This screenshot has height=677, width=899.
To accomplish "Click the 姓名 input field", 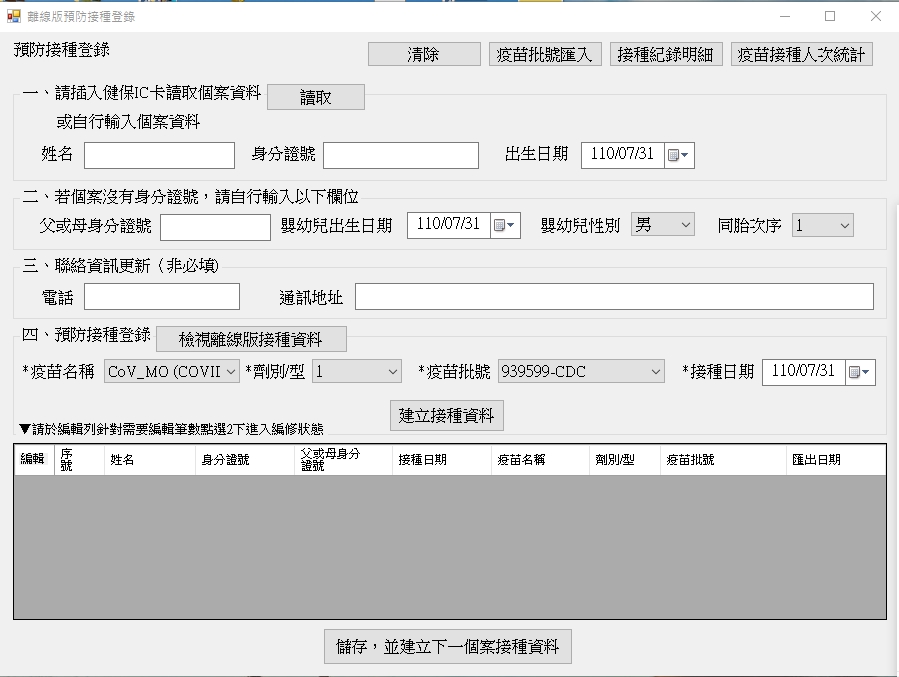I will 159,155.
